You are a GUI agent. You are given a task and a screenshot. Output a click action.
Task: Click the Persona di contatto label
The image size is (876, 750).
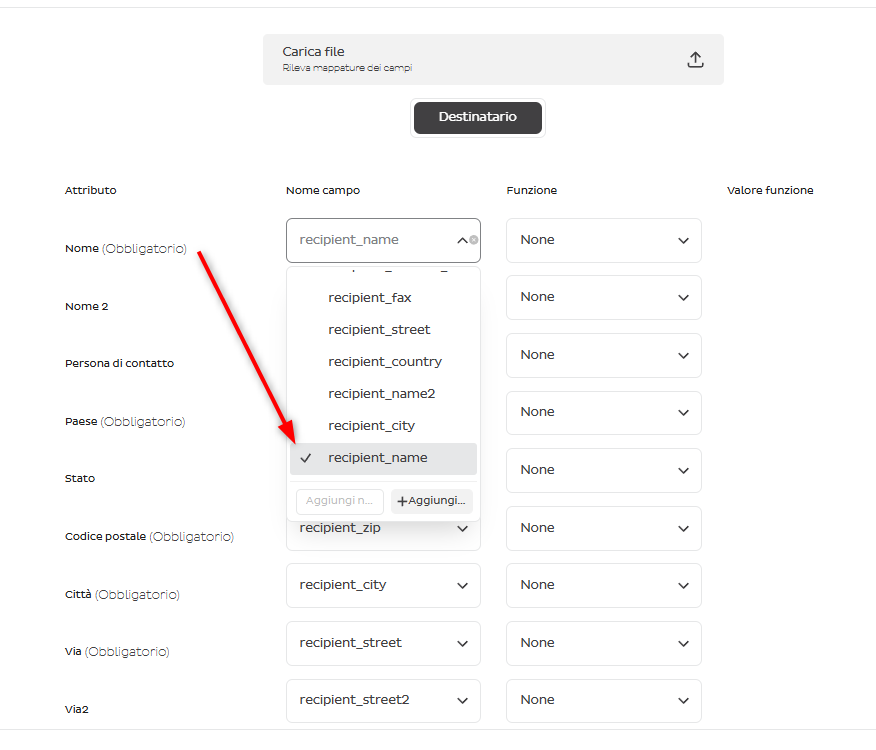click(120, 363)
